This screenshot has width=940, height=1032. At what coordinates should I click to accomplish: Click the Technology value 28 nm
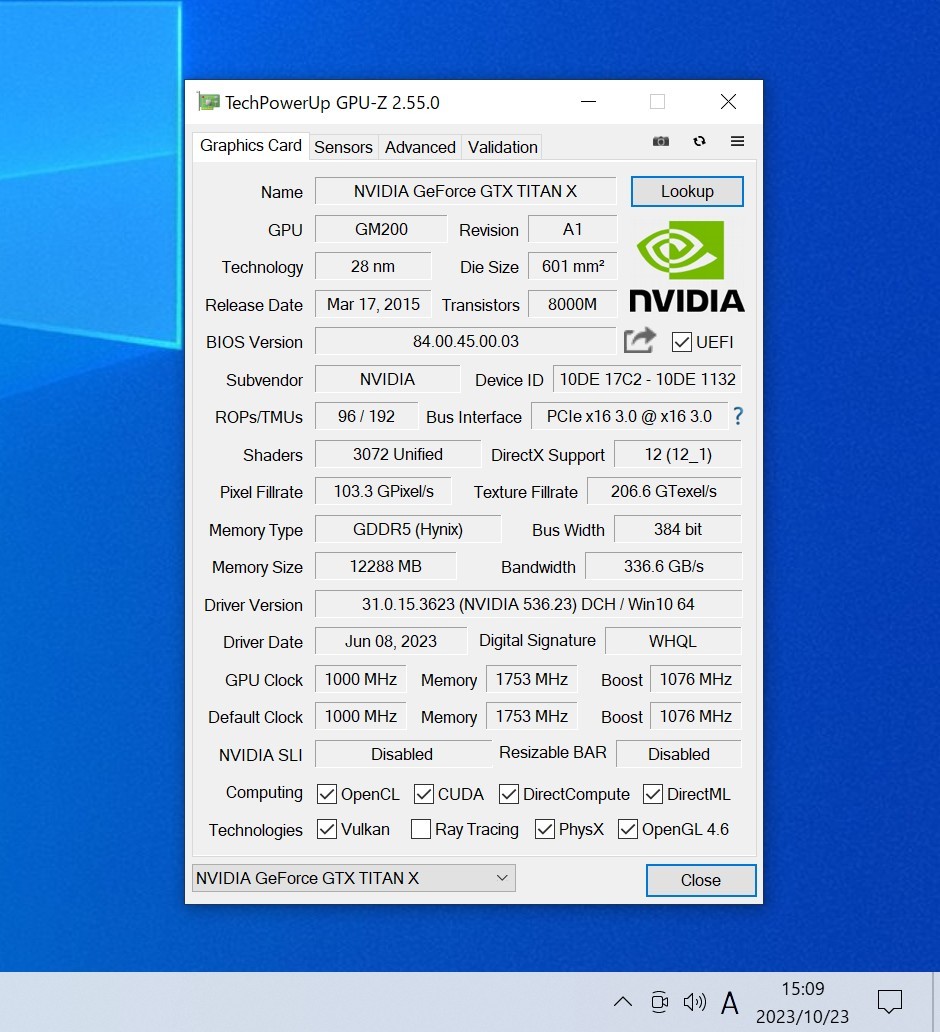click(373, 267)
